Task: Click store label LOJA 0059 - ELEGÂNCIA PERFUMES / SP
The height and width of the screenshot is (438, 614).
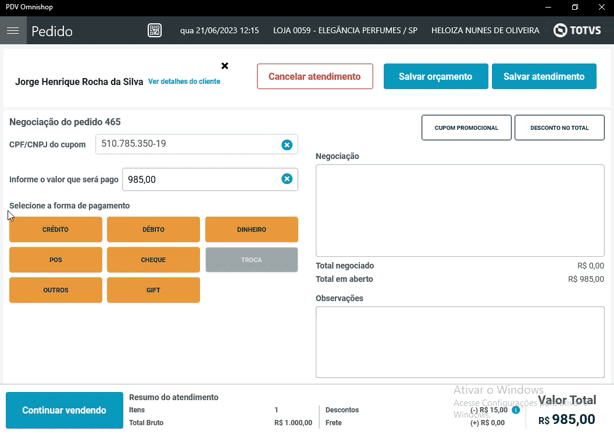Action: click(345, 31)
